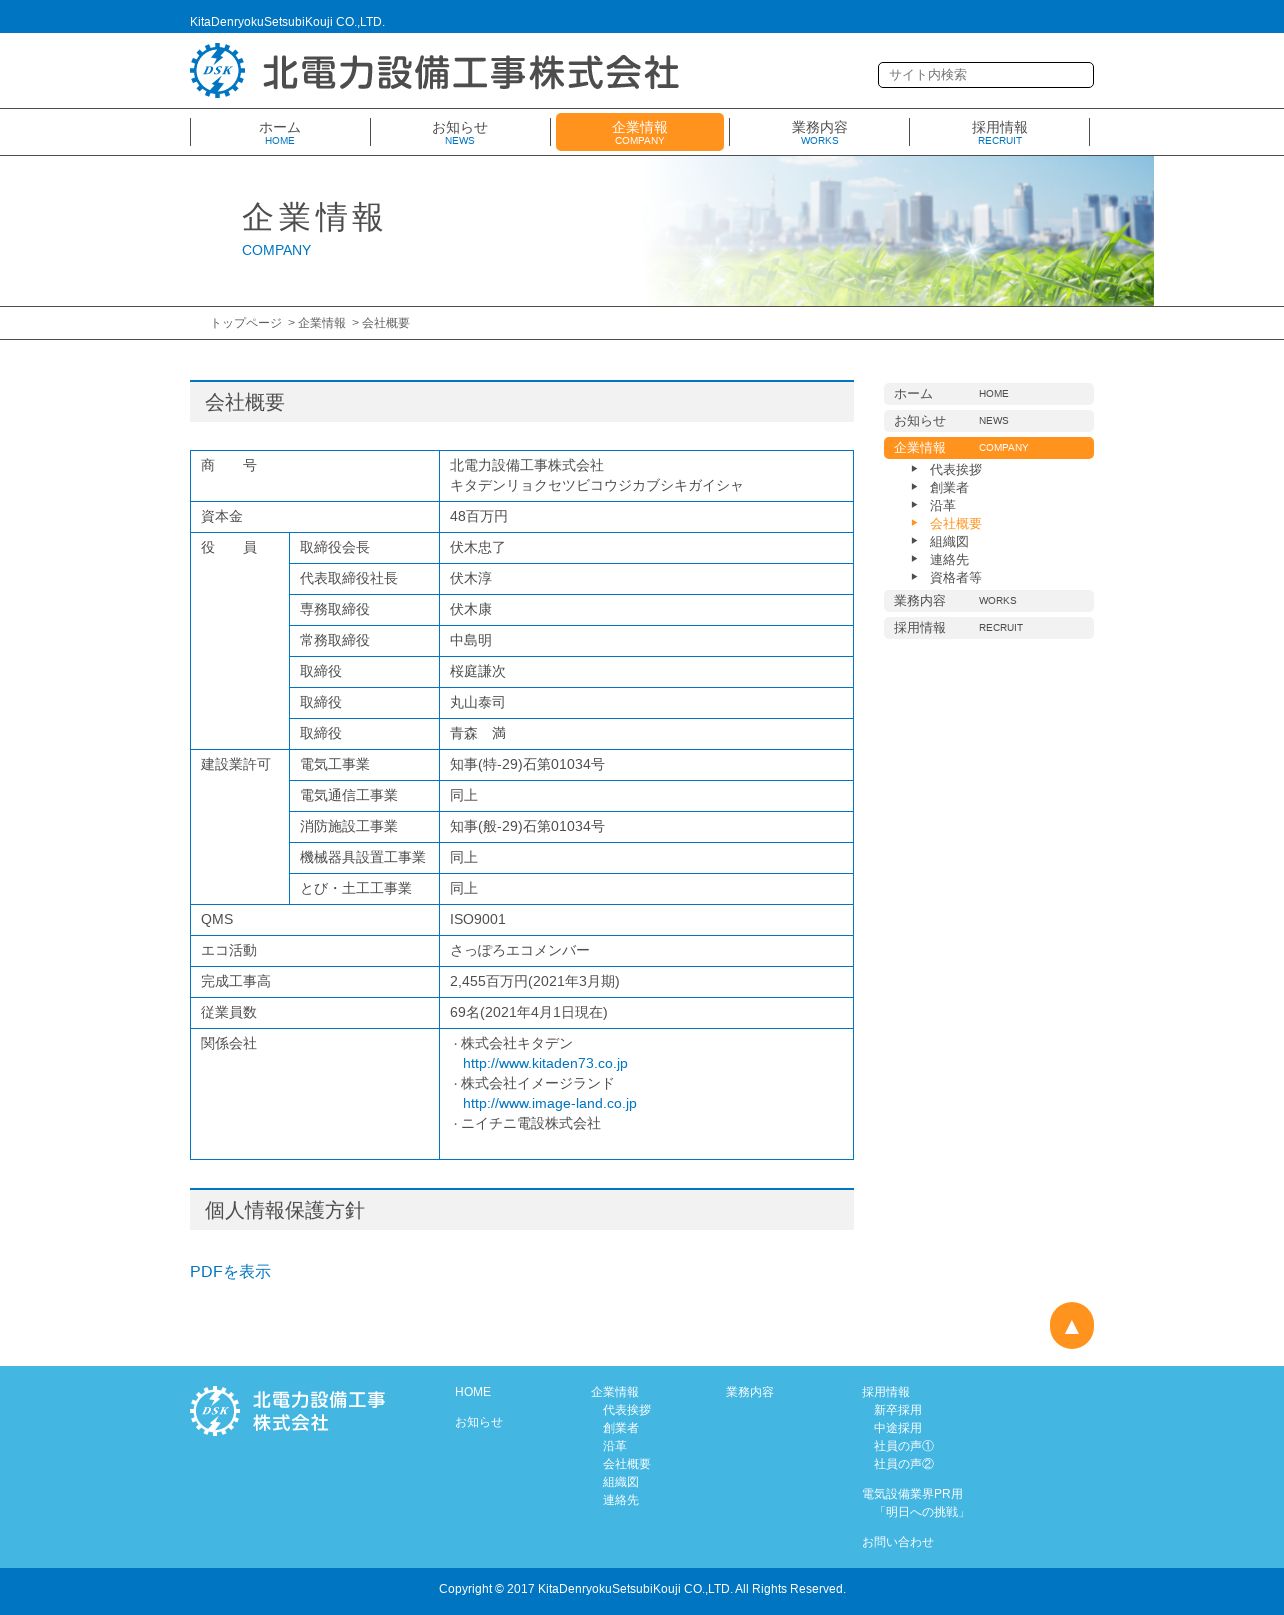Open 組織図 in the sidebar submenu
The image size is (1284, 1615).
click(x=949, y=542)
